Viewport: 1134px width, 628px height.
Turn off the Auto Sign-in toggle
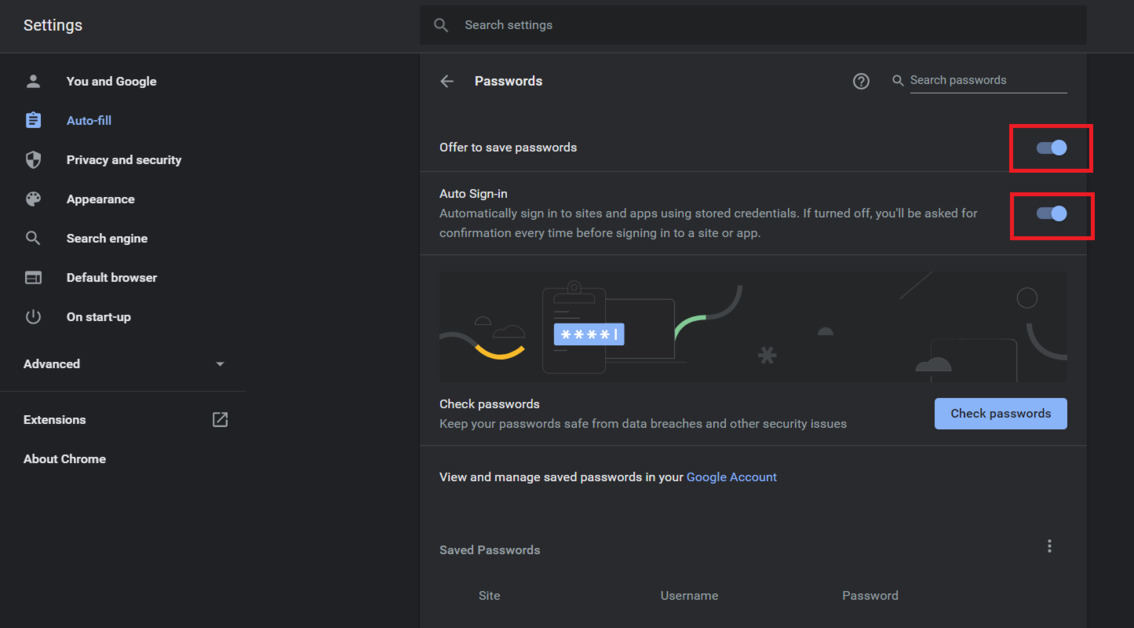(1051, 214)
